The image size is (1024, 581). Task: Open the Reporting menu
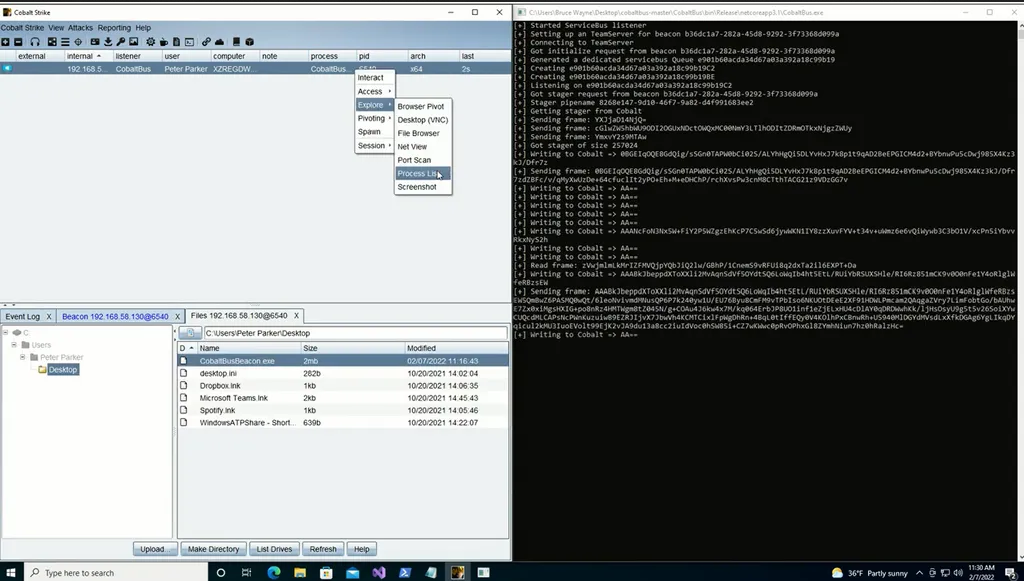point(114,27)
